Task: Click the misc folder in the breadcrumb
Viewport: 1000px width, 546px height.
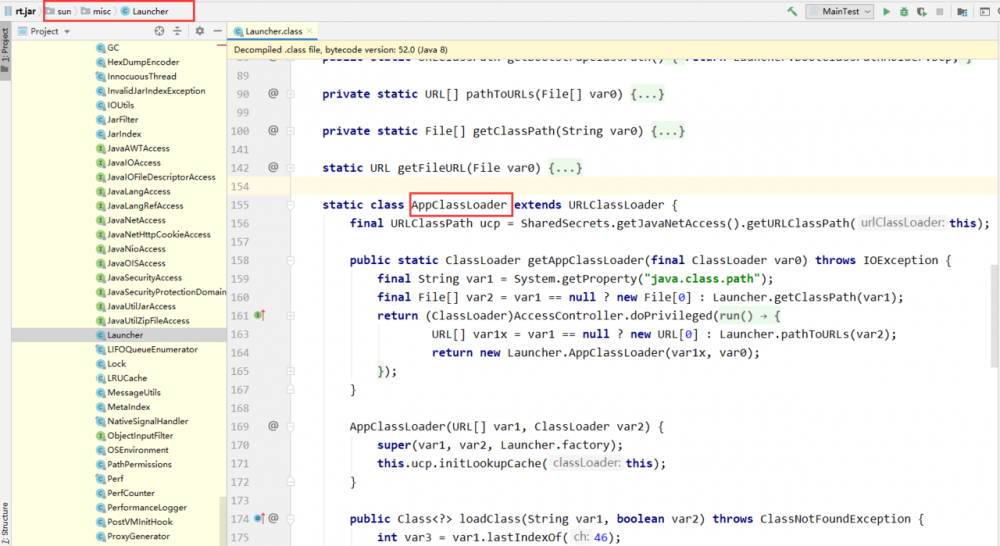Action: coord(99,11)
